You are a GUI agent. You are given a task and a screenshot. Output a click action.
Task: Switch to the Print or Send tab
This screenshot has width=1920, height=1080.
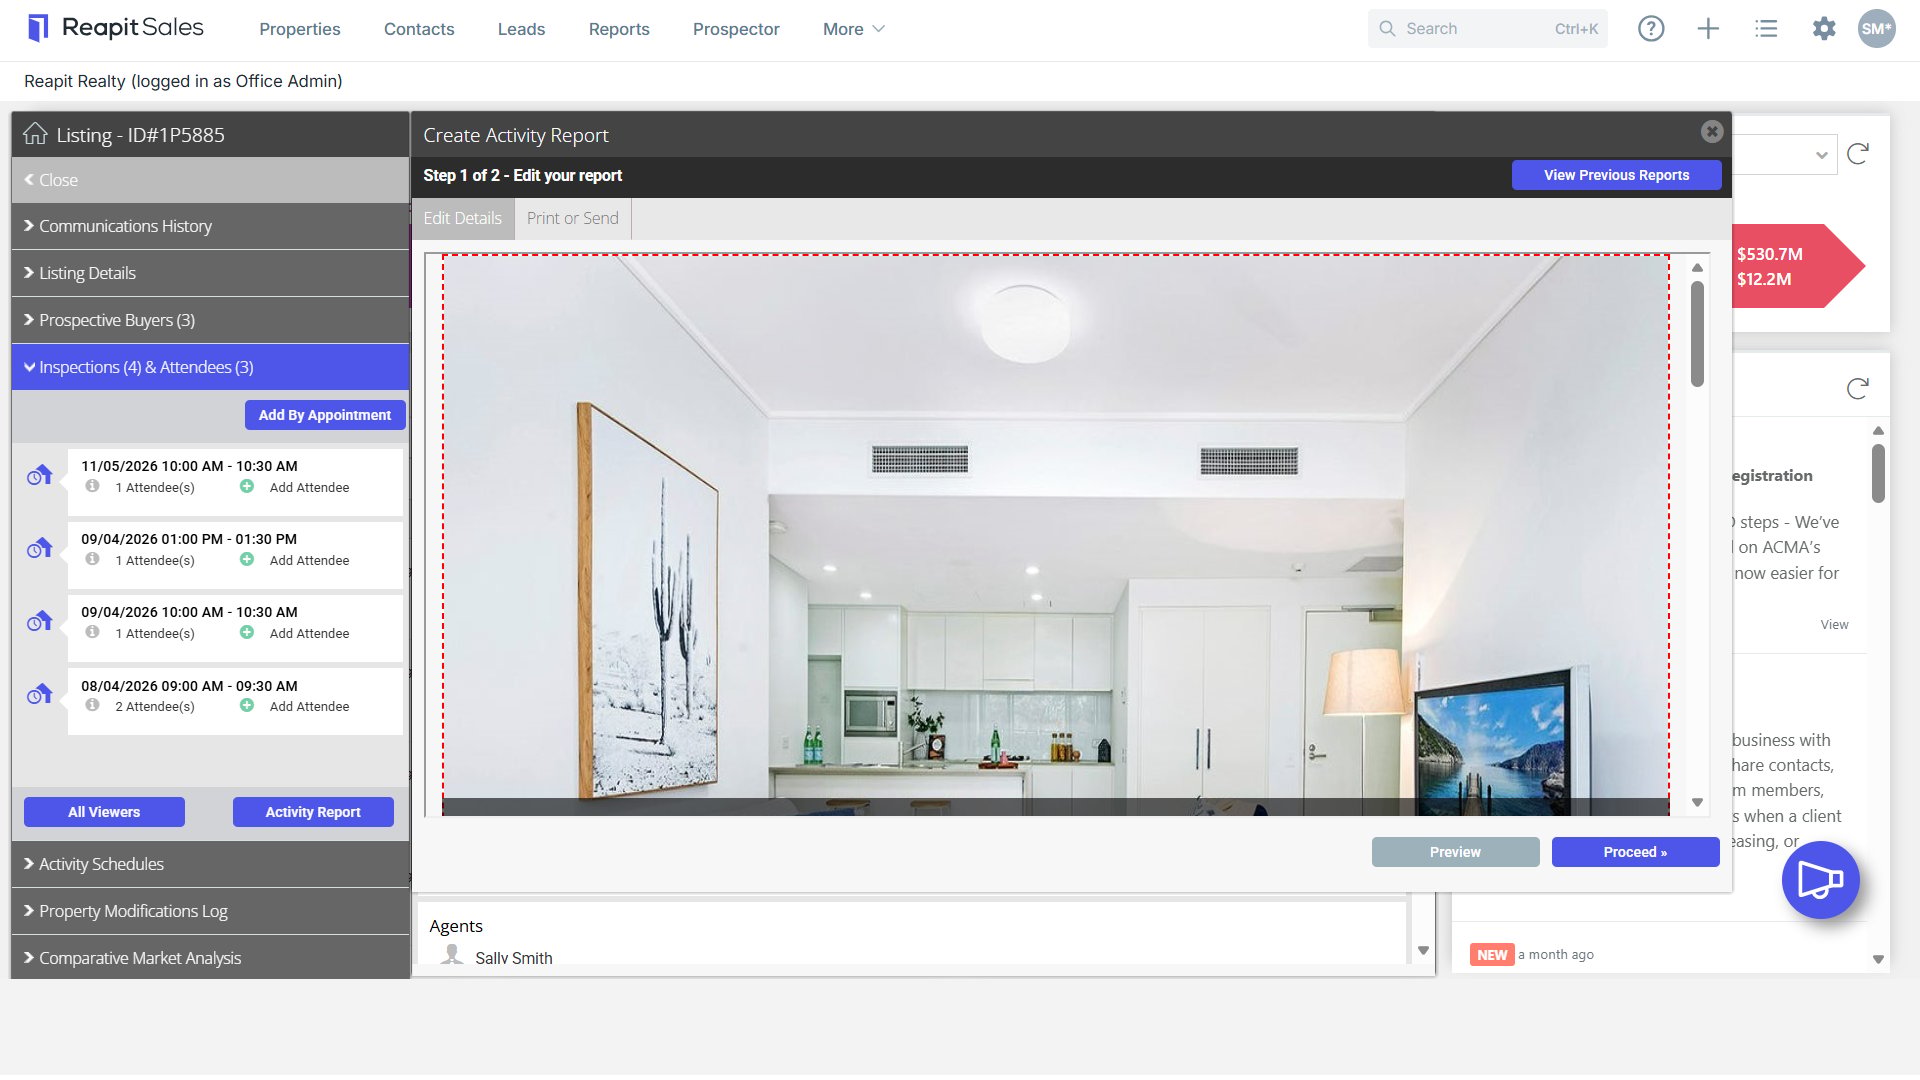pyautogui.click(x=572, y=218)
